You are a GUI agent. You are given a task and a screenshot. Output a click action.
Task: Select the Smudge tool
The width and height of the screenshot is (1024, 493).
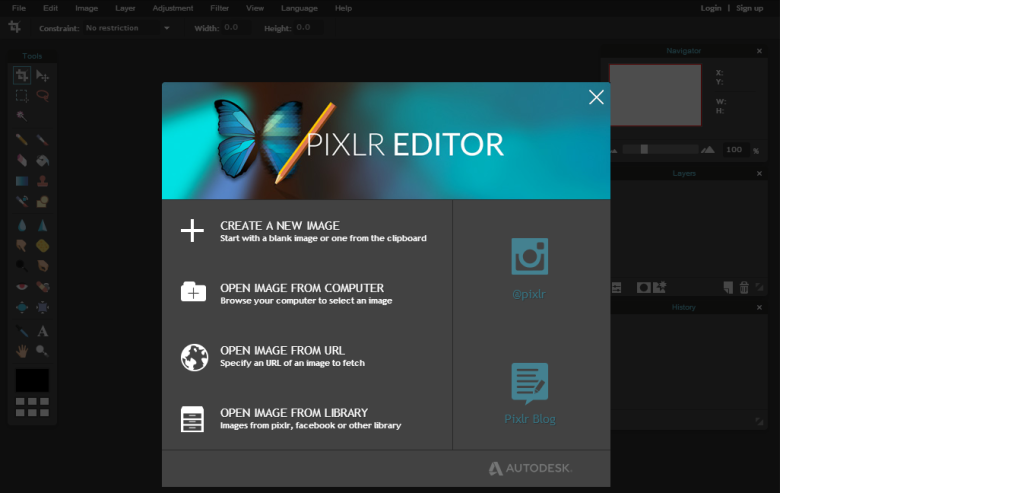(22, 246)
